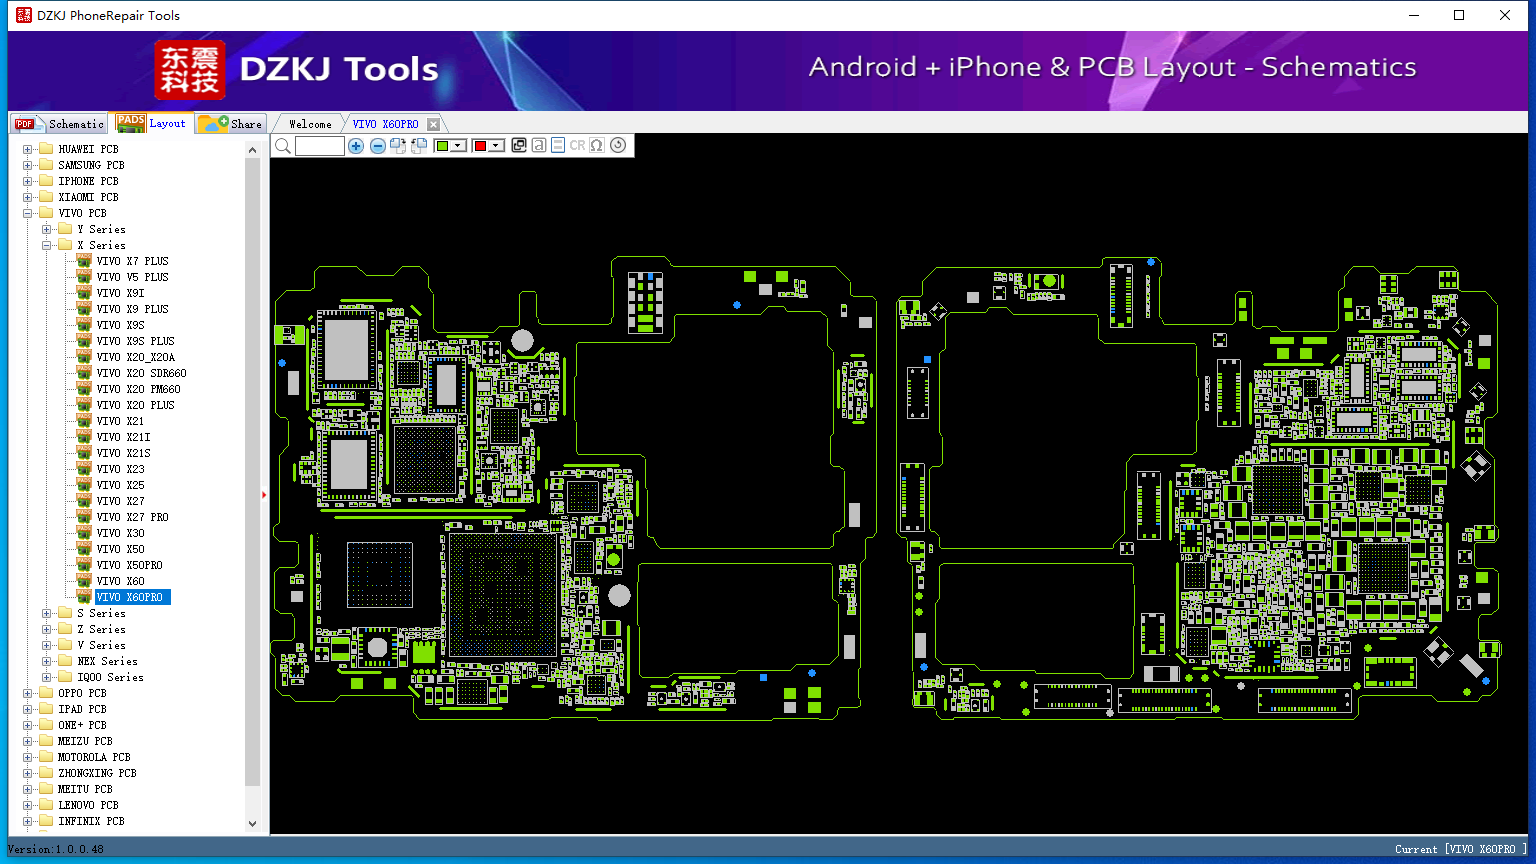
Task: Click the OPPO PCB folder icon
Action: (x=46, y=693)
